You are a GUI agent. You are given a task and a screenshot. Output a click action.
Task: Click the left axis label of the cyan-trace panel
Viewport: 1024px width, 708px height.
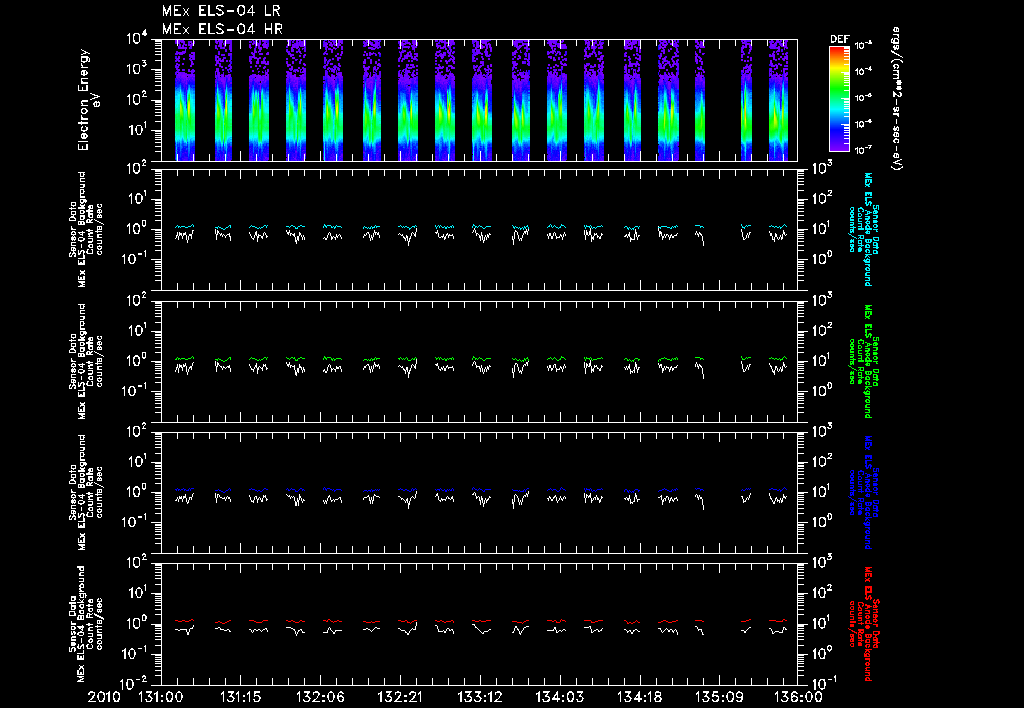point(86,229)
